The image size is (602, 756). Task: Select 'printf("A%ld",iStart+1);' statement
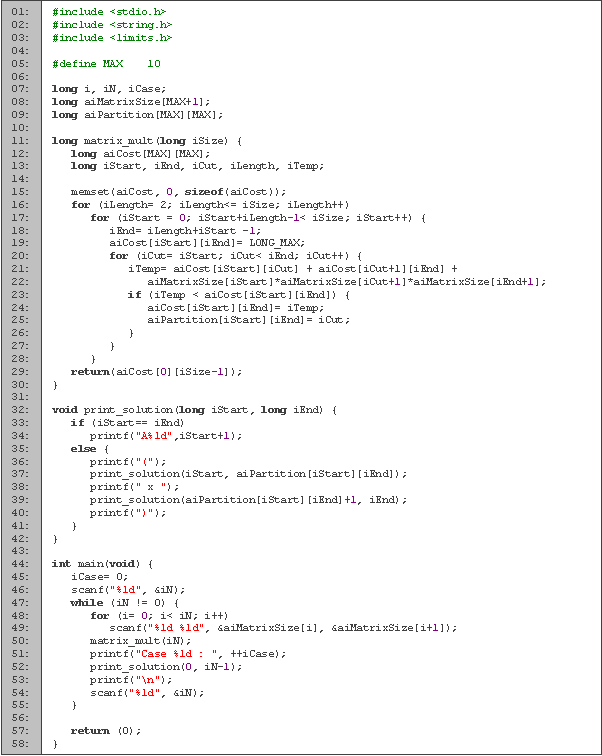(166, 436)
